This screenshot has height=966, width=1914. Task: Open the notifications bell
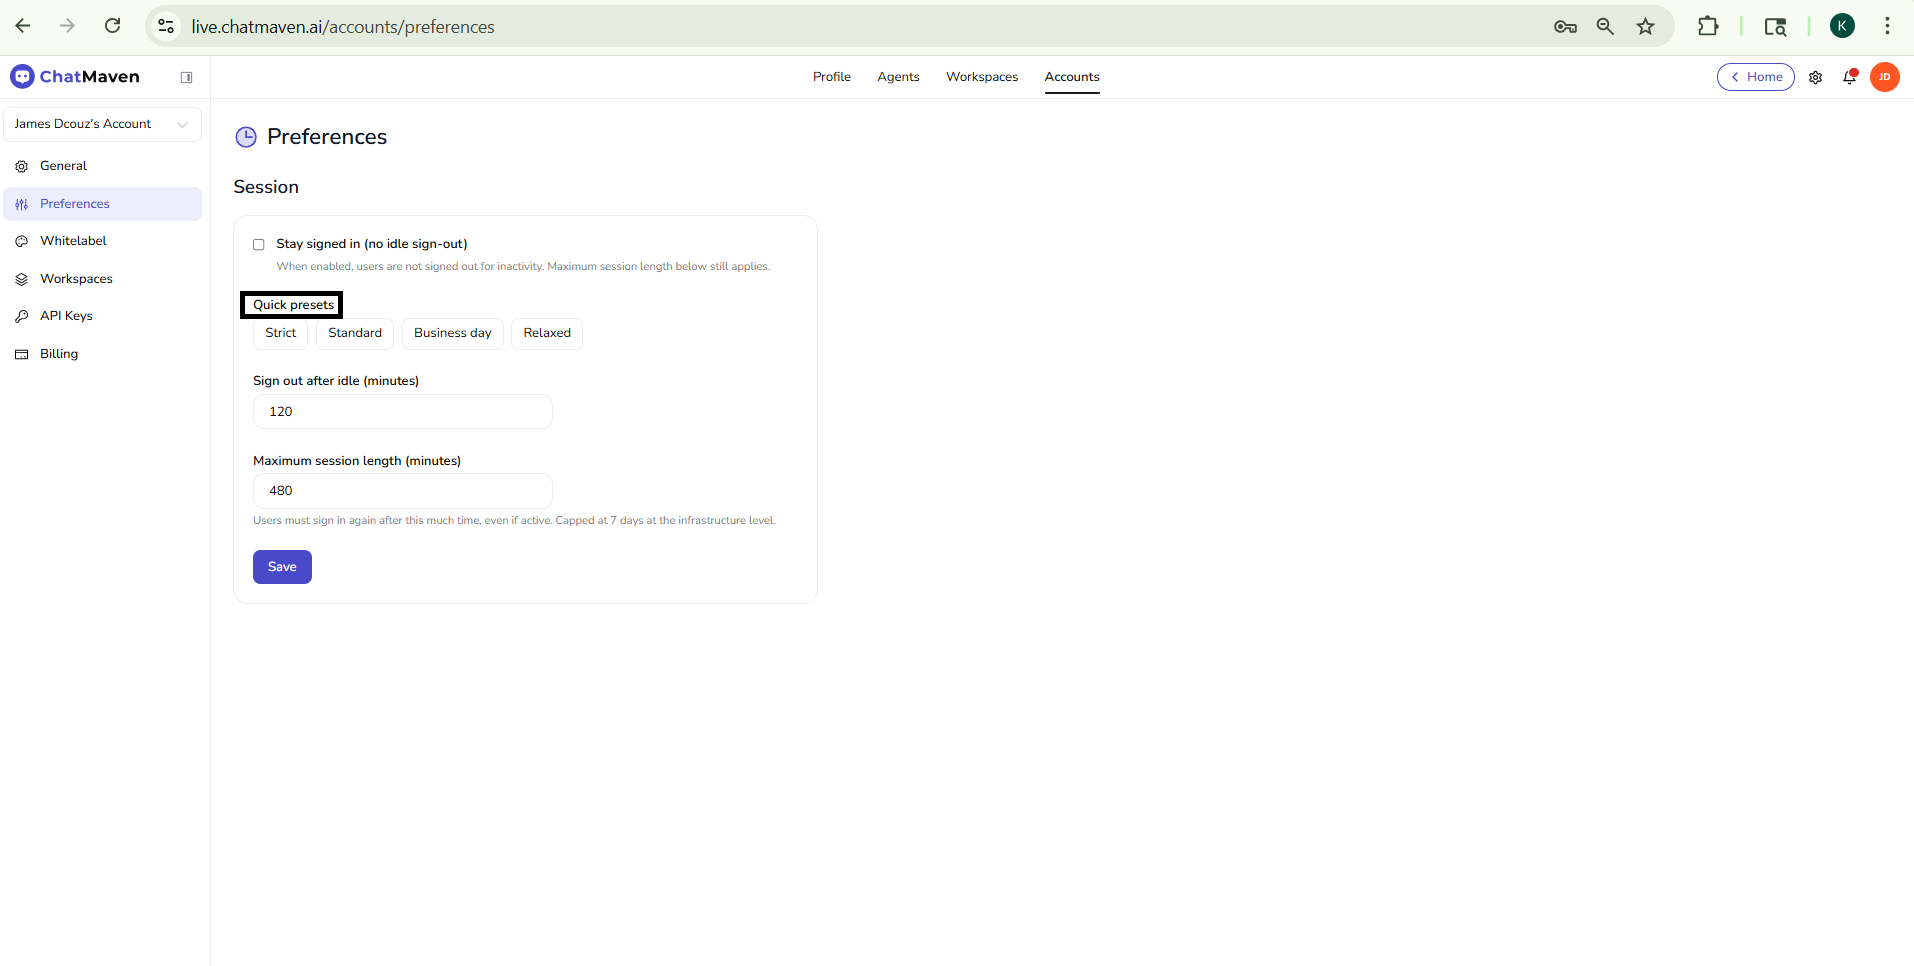pyautogui.click(x=1849, y=77)
